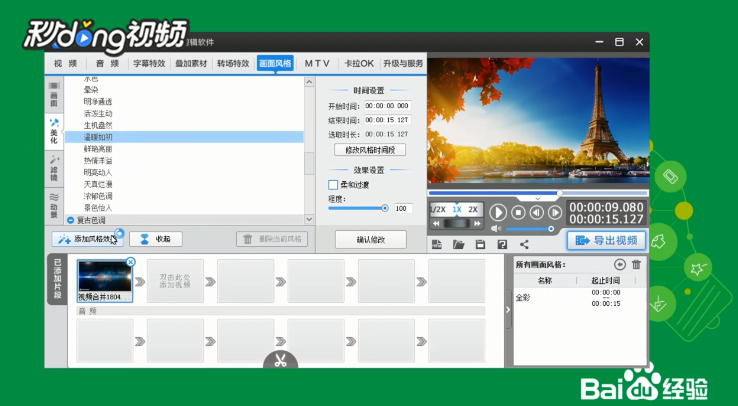The width and height of the screenshot is (738, 406).
Task: Click 删除当前风格 button
Action: [272, 239]
